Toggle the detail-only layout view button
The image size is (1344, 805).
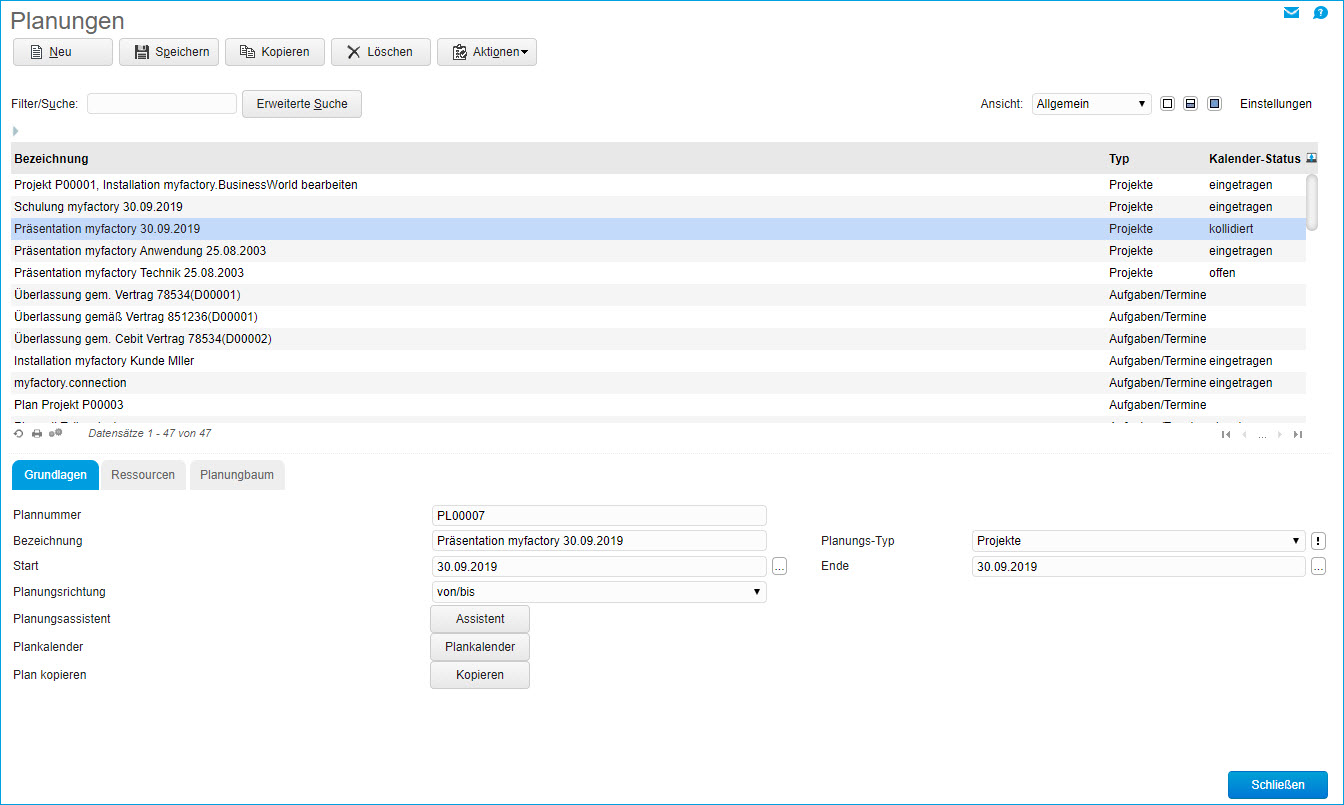(x=1214, y=104)
